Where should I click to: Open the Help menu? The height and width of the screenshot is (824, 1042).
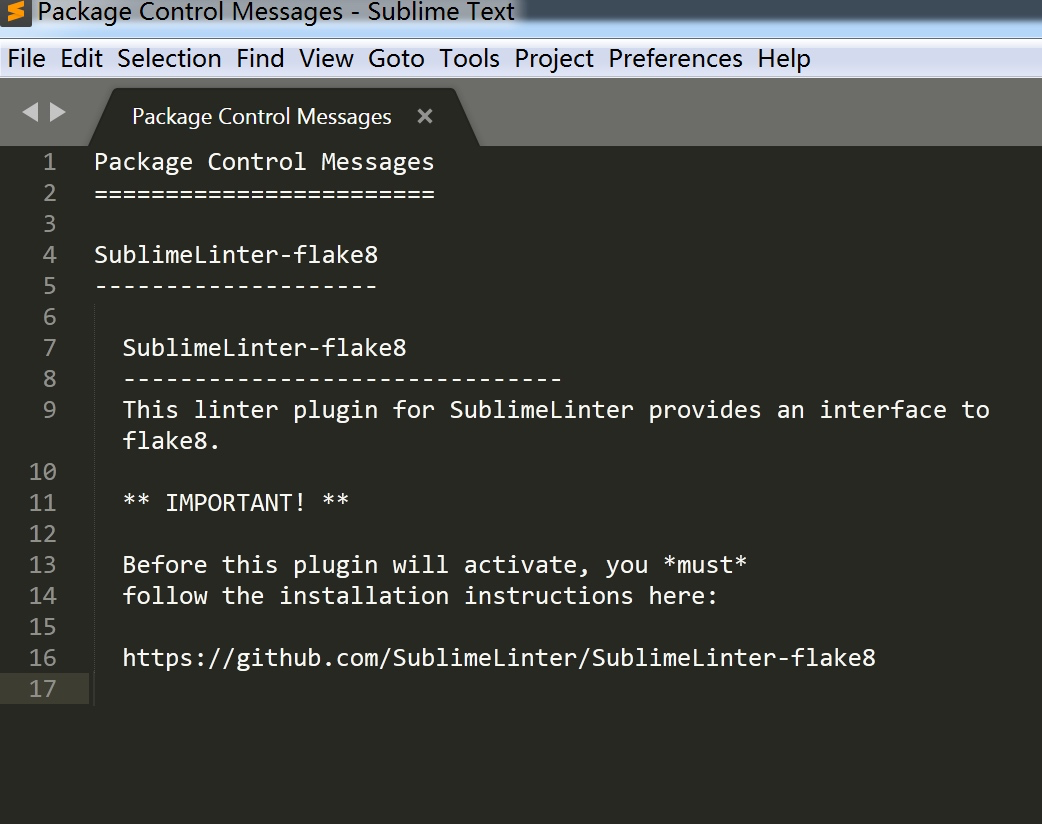(x=784, y=58)
